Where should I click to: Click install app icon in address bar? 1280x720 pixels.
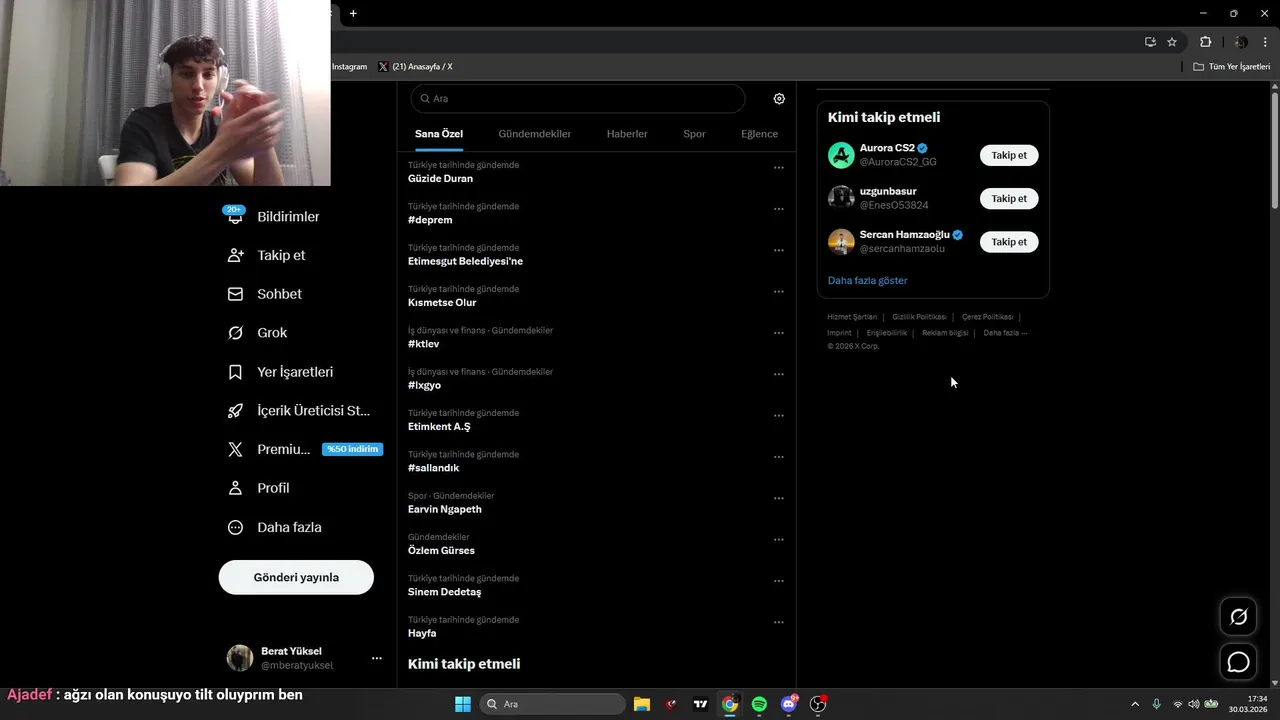pos(1150,42)
